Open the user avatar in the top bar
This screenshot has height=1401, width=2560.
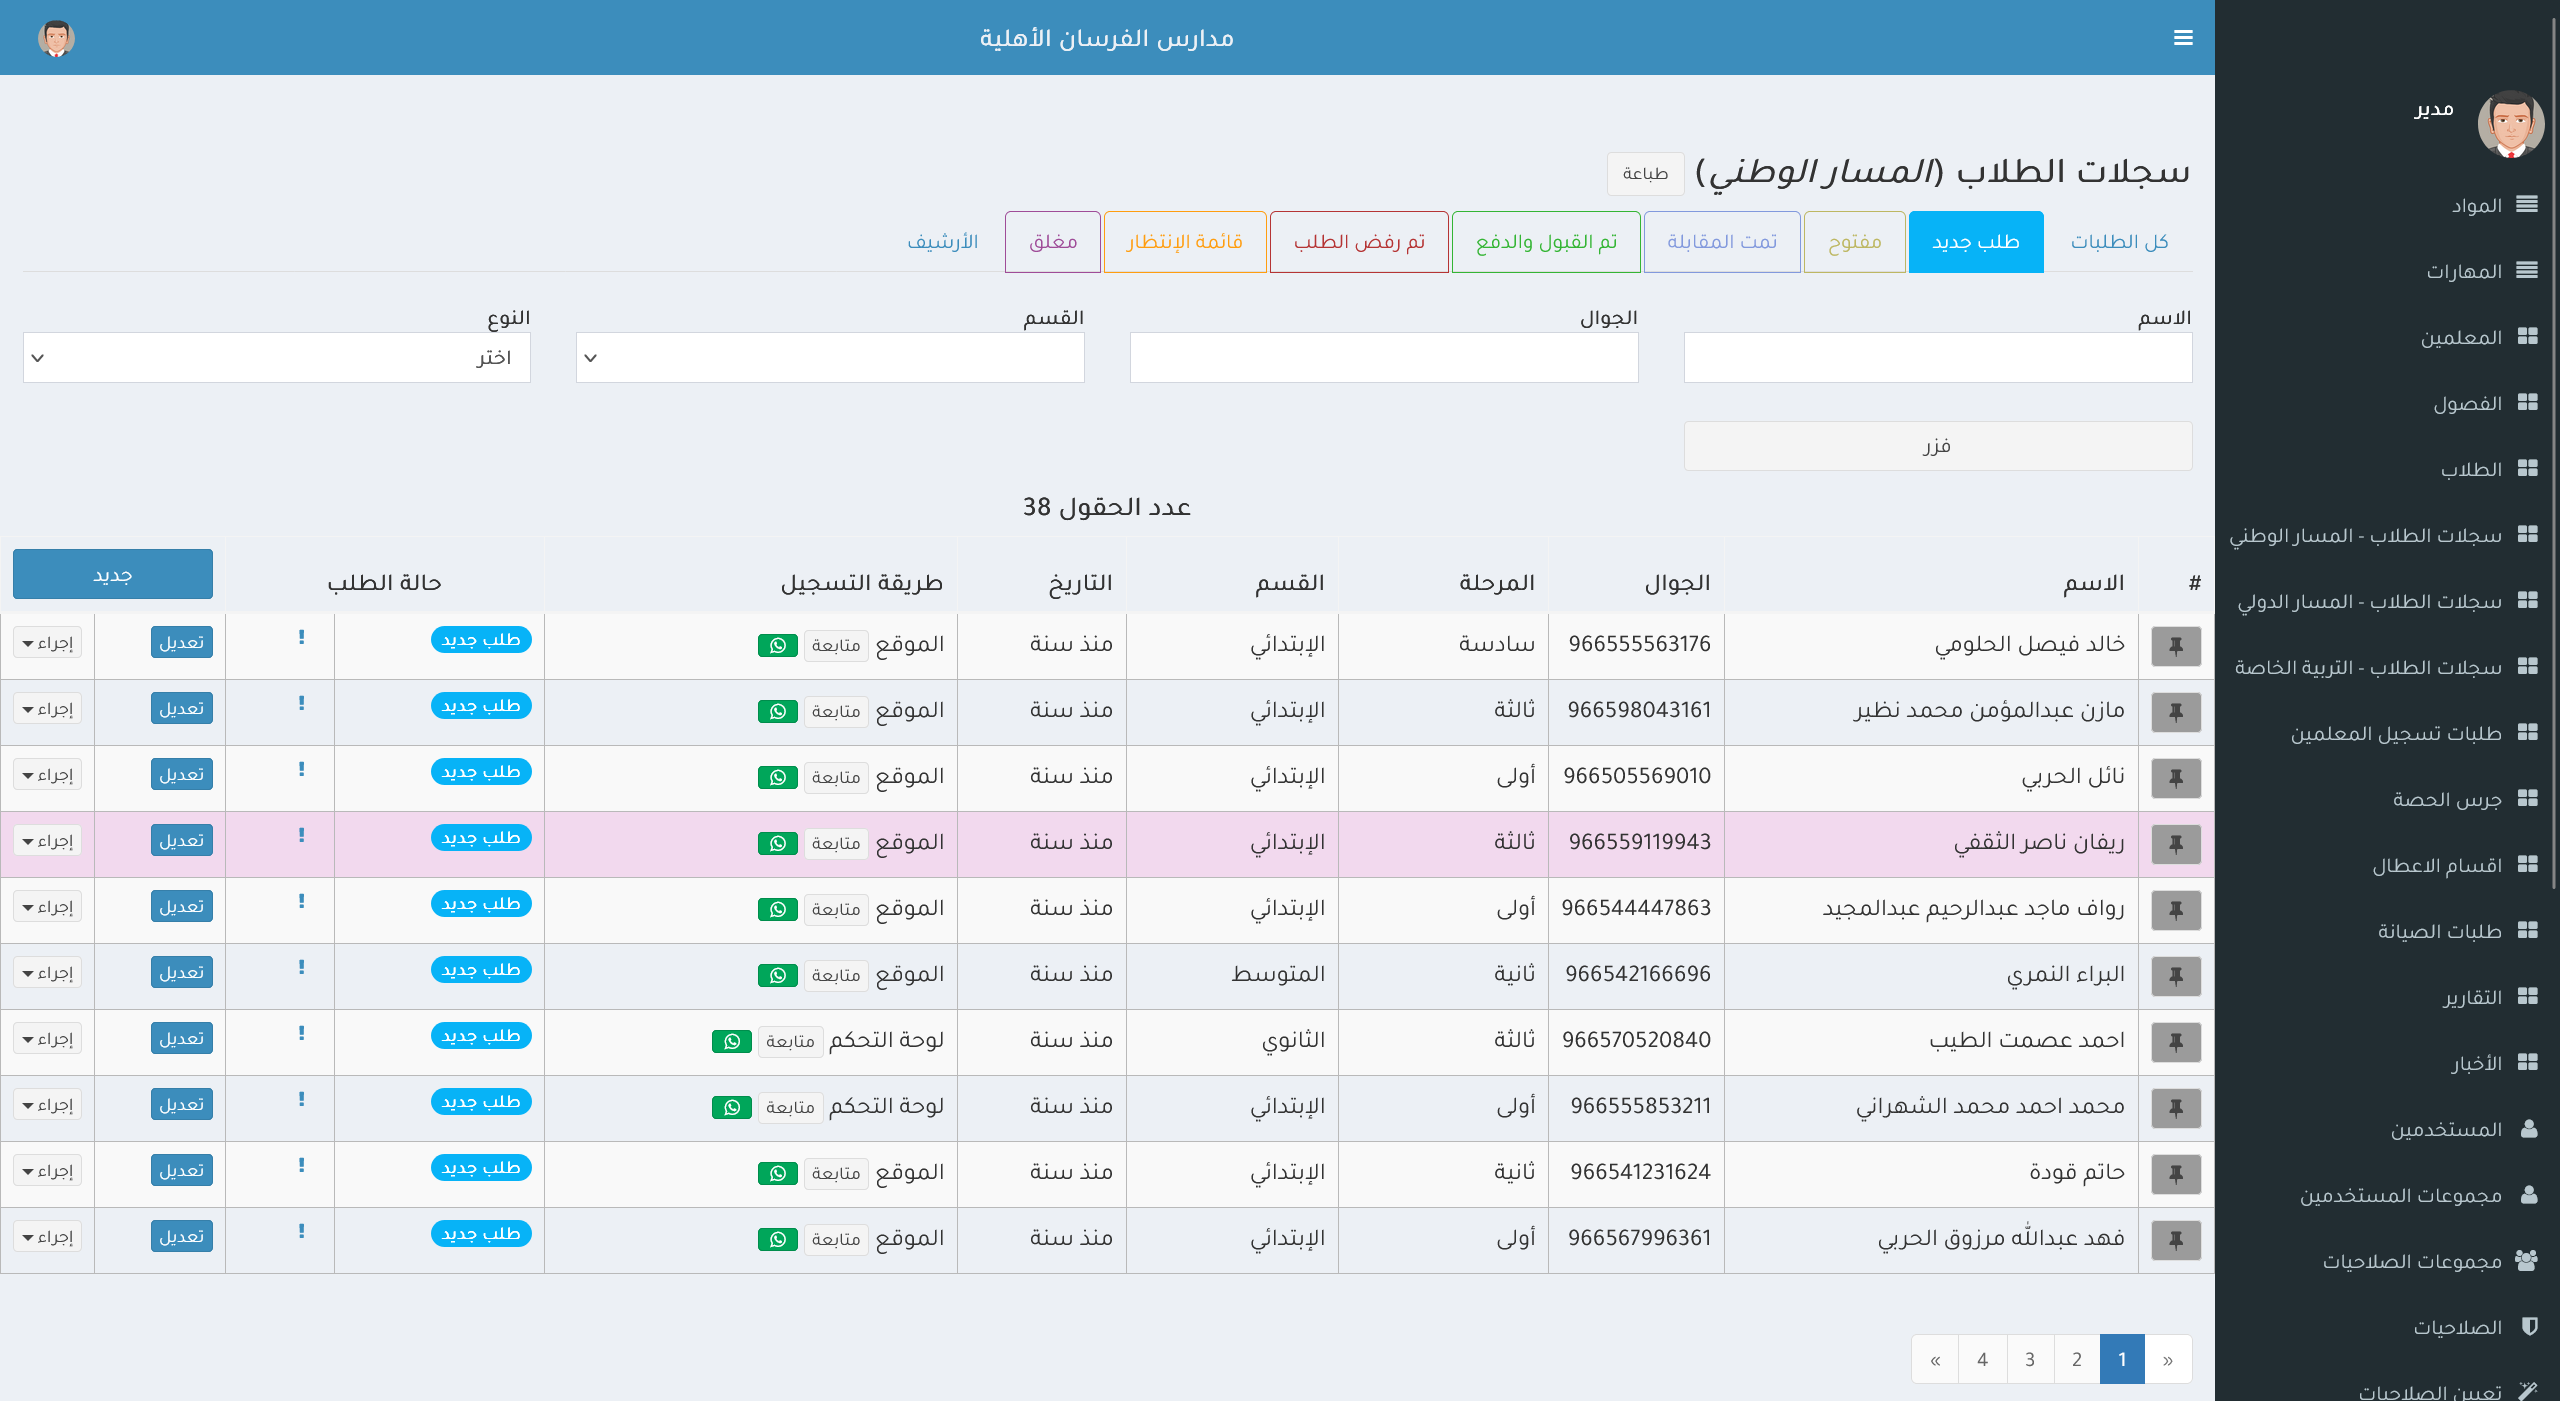pos(56,38)
